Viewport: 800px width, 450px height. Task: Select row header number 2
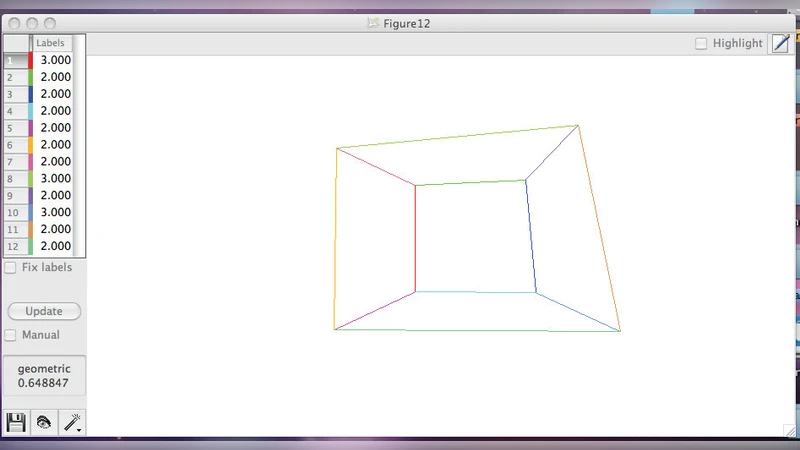(x=16, y=77)
